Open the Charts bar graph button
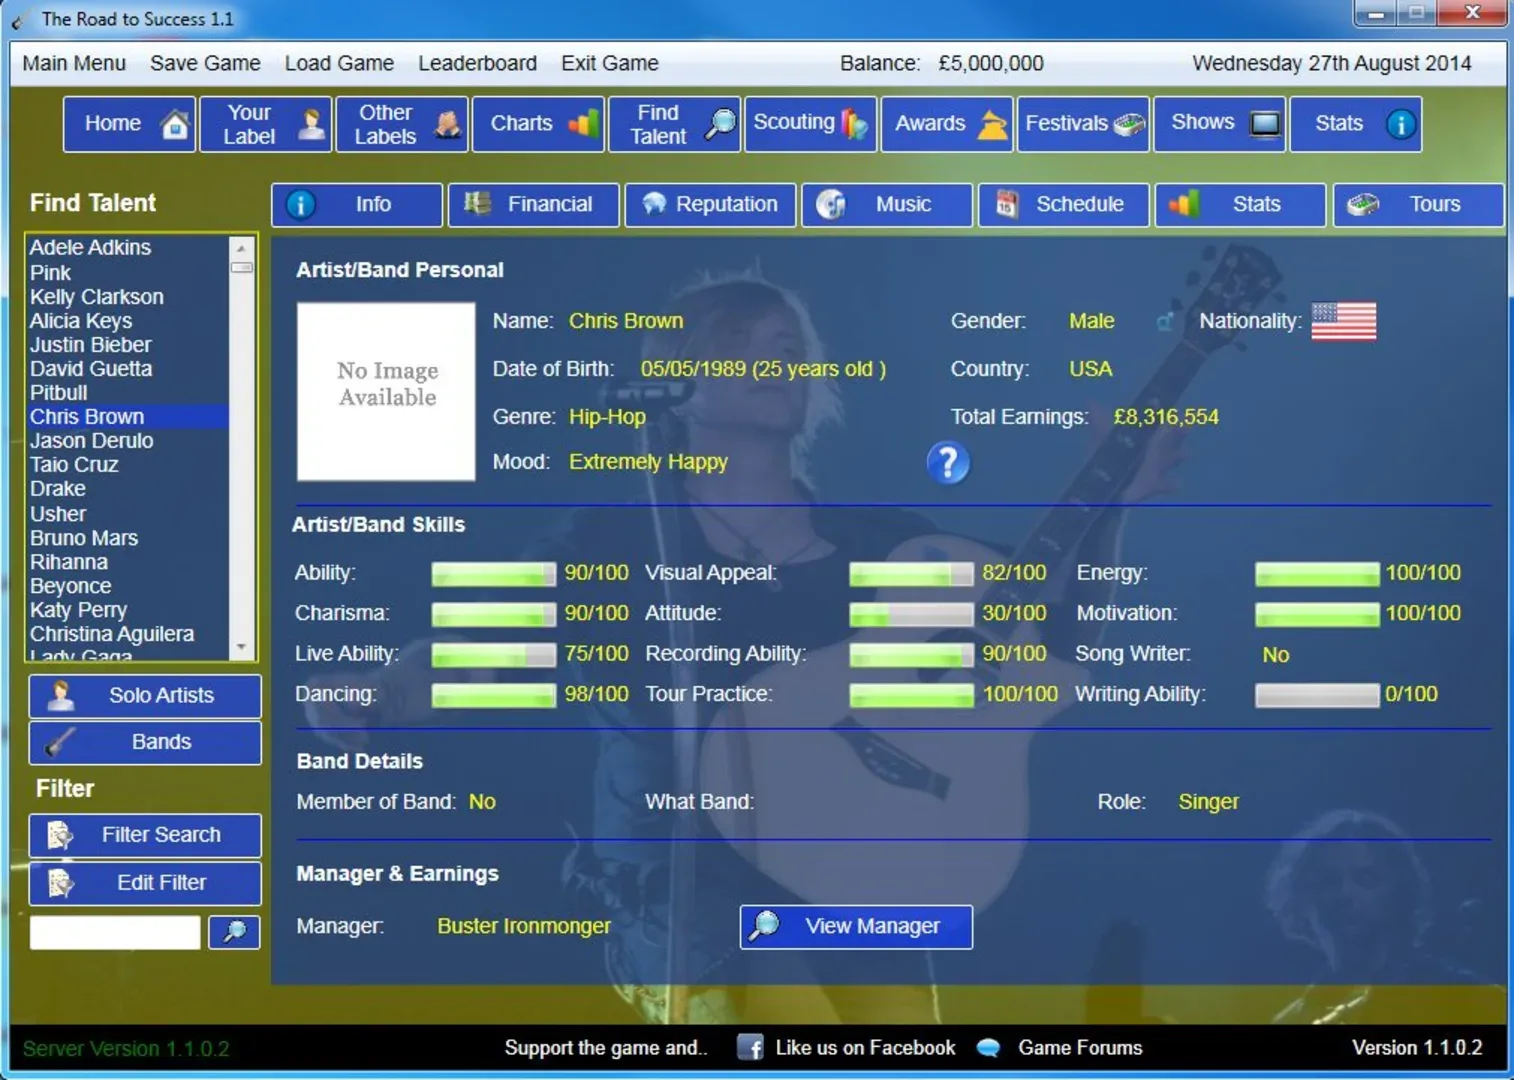This screenshot has width=1514, height=1080. tap(538, 124)
